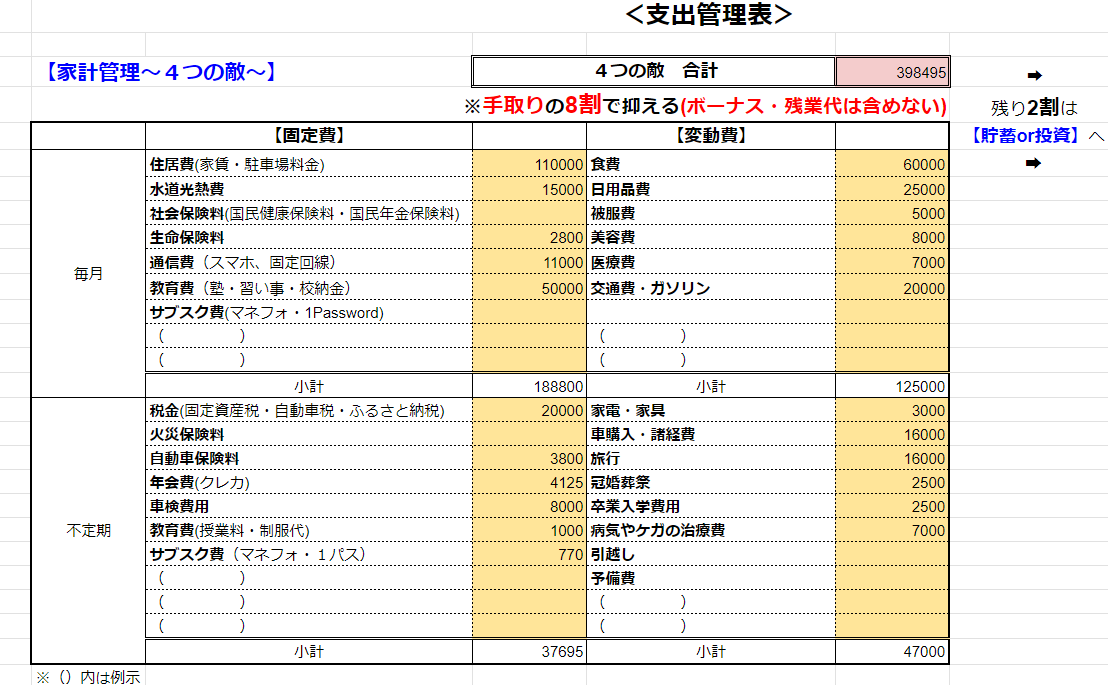1108x685 pixels.
Task: Select the pink 398495 total cell
Action: coord(892,73)
